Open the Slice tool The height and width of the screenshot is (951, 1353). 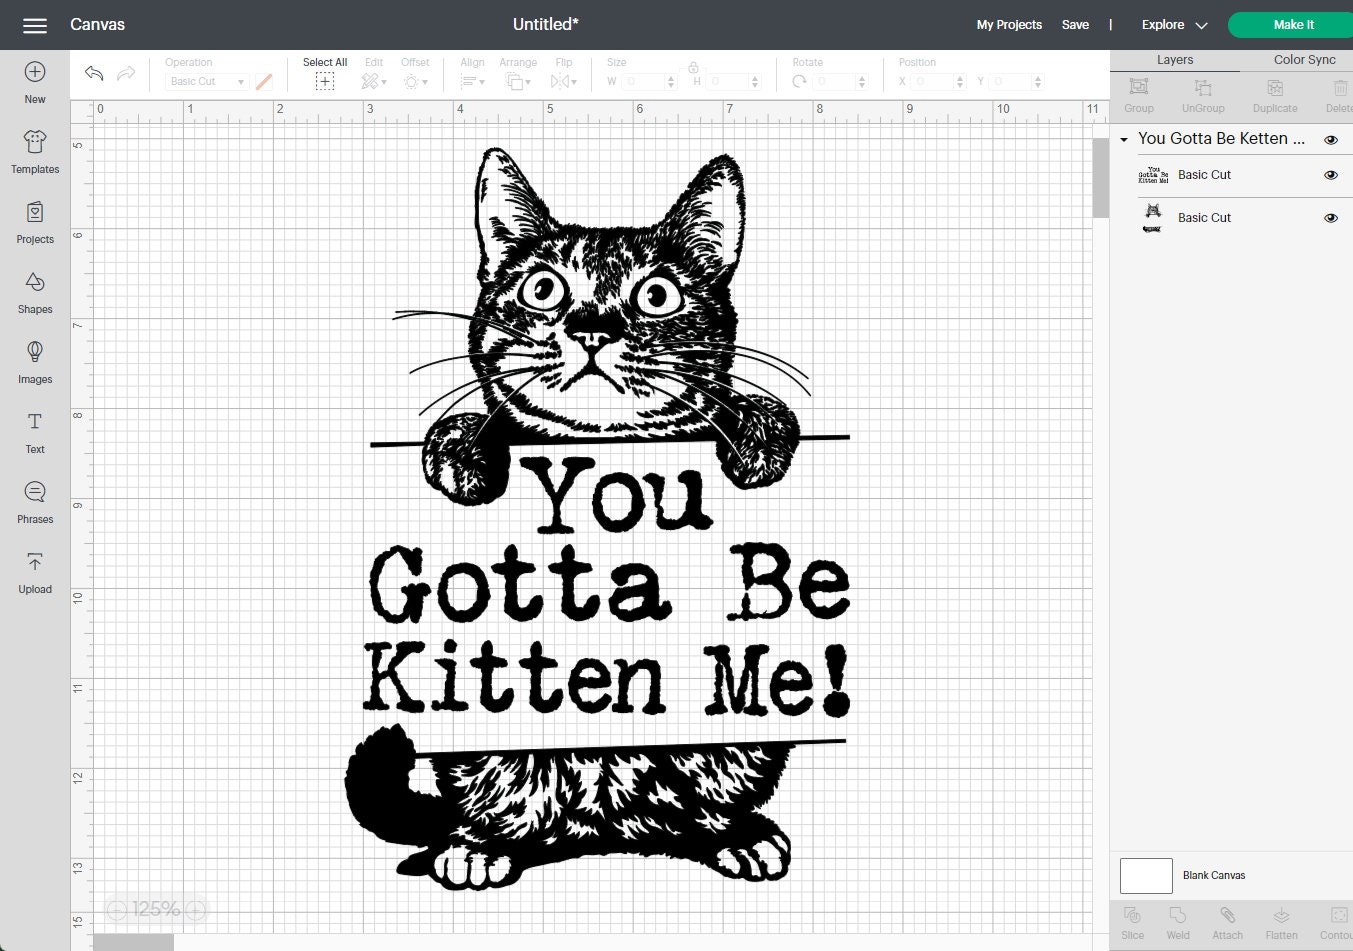1132,922
